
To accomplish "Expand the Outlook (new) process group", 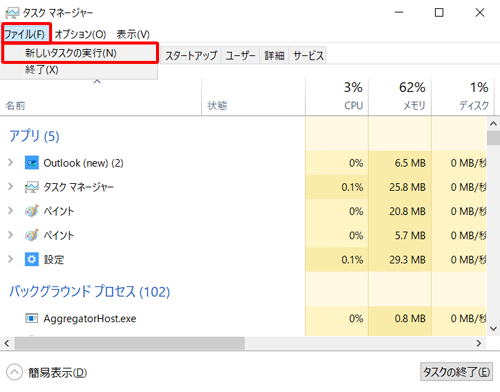I will pos(10,163).
